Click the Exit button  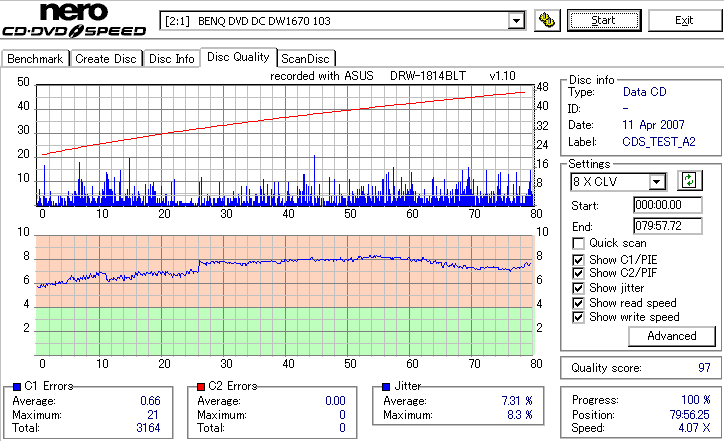(684, 20)
